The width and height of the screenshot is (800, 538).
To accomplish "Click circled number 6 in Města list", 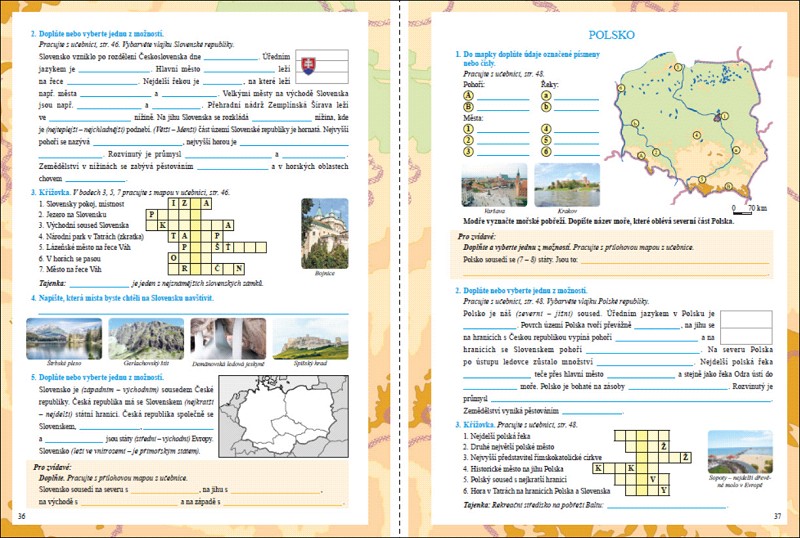I will (x=546, y=152).
